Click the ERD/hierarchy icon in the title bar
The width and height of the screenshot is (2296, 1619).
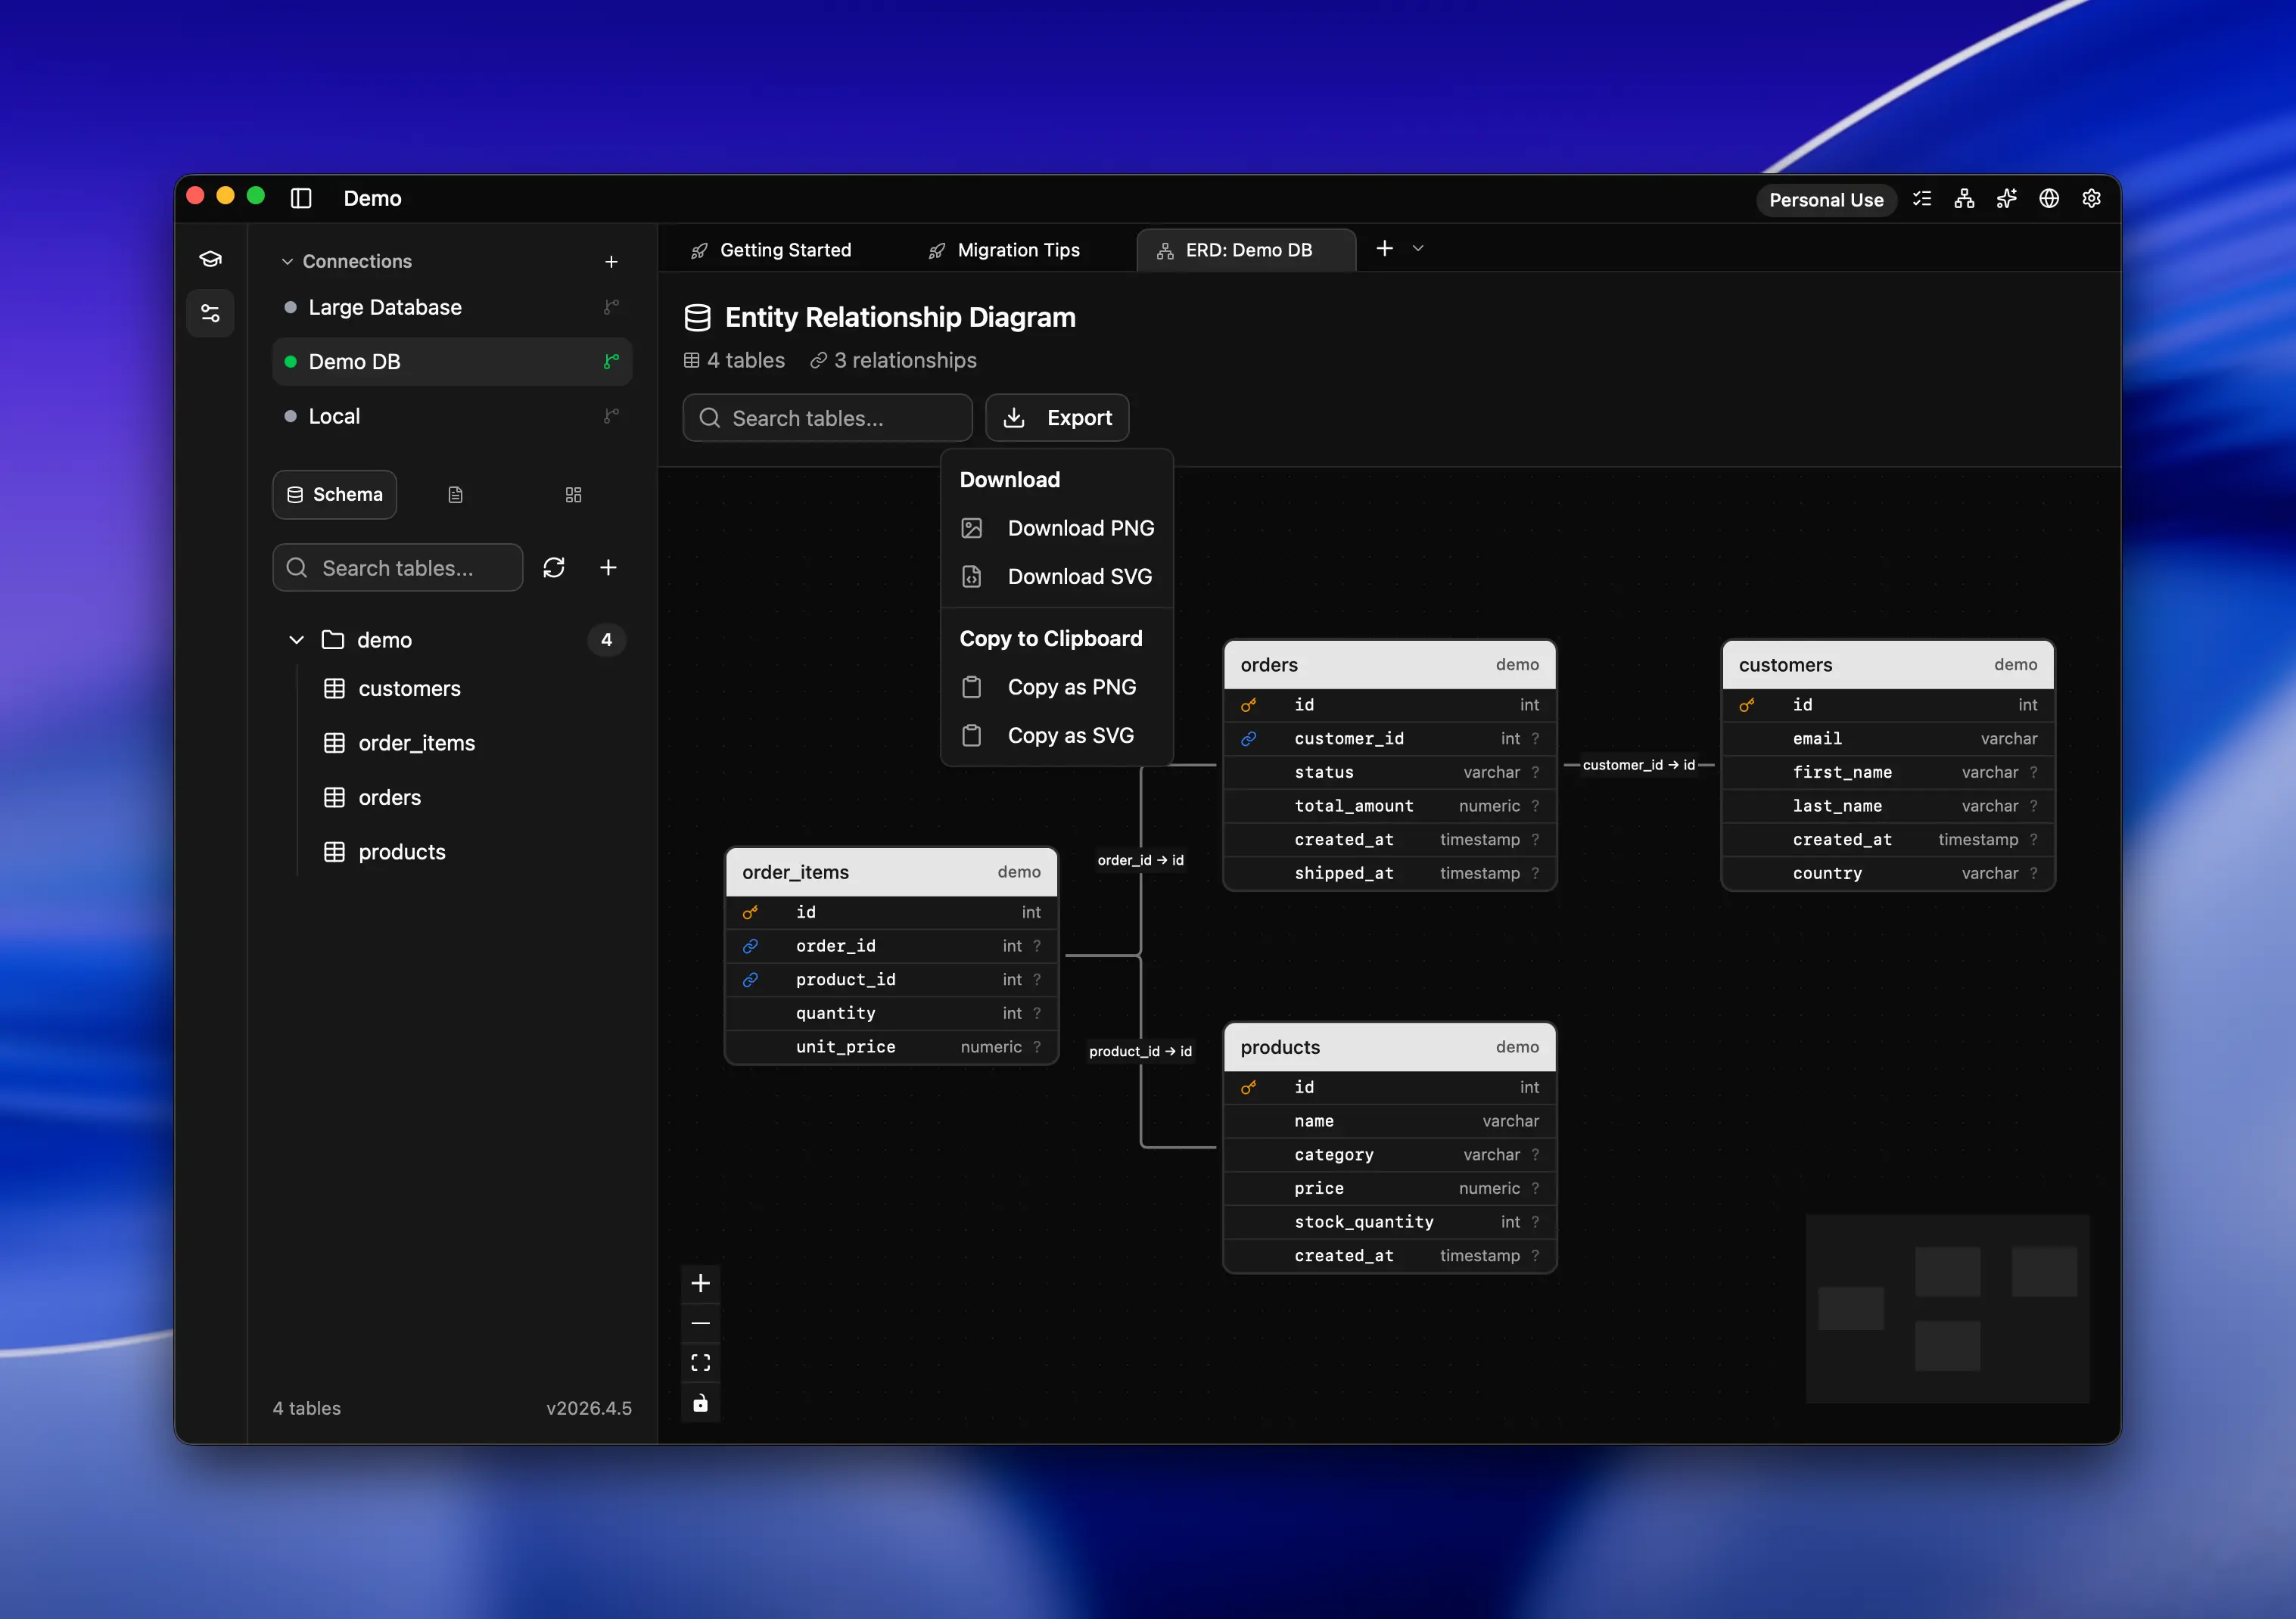[x=1963, y=199]
